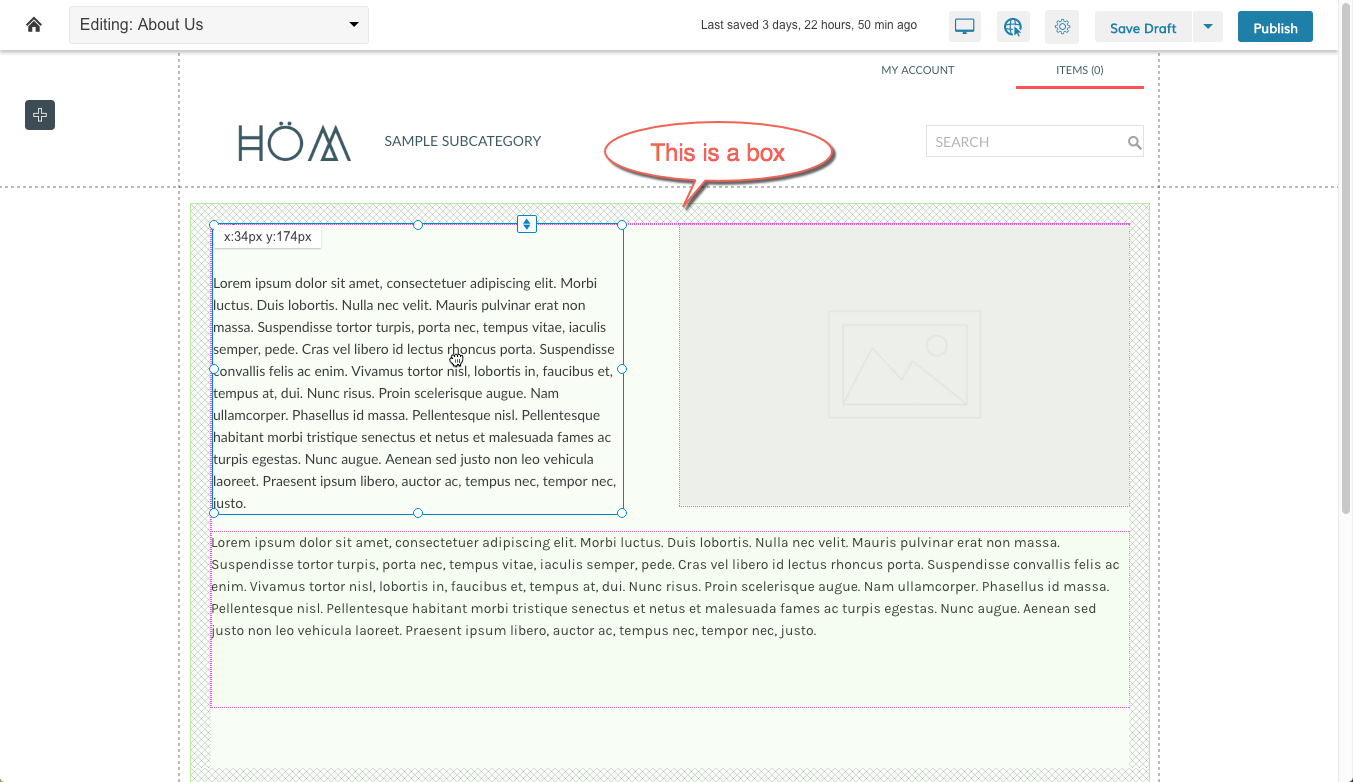Click the Last saved status text
This screenshot has height=782, width=1353.
pyautogui.click(x=809, y=25)
